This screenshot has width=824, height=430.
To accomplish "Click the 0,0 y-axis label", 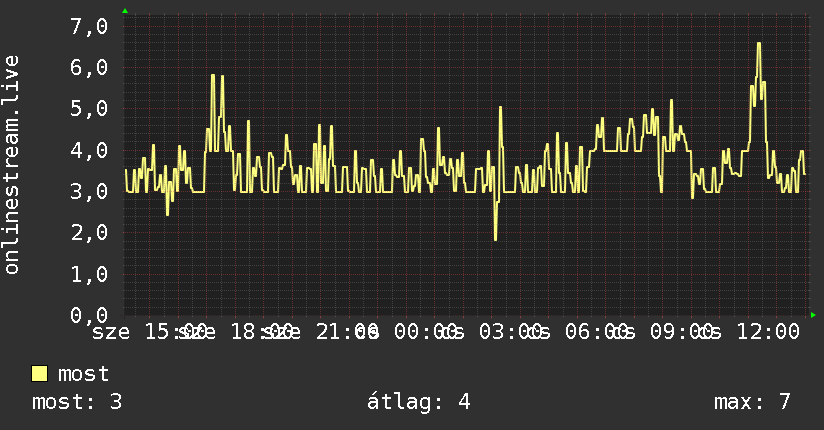I will click(x=89, y=315).
